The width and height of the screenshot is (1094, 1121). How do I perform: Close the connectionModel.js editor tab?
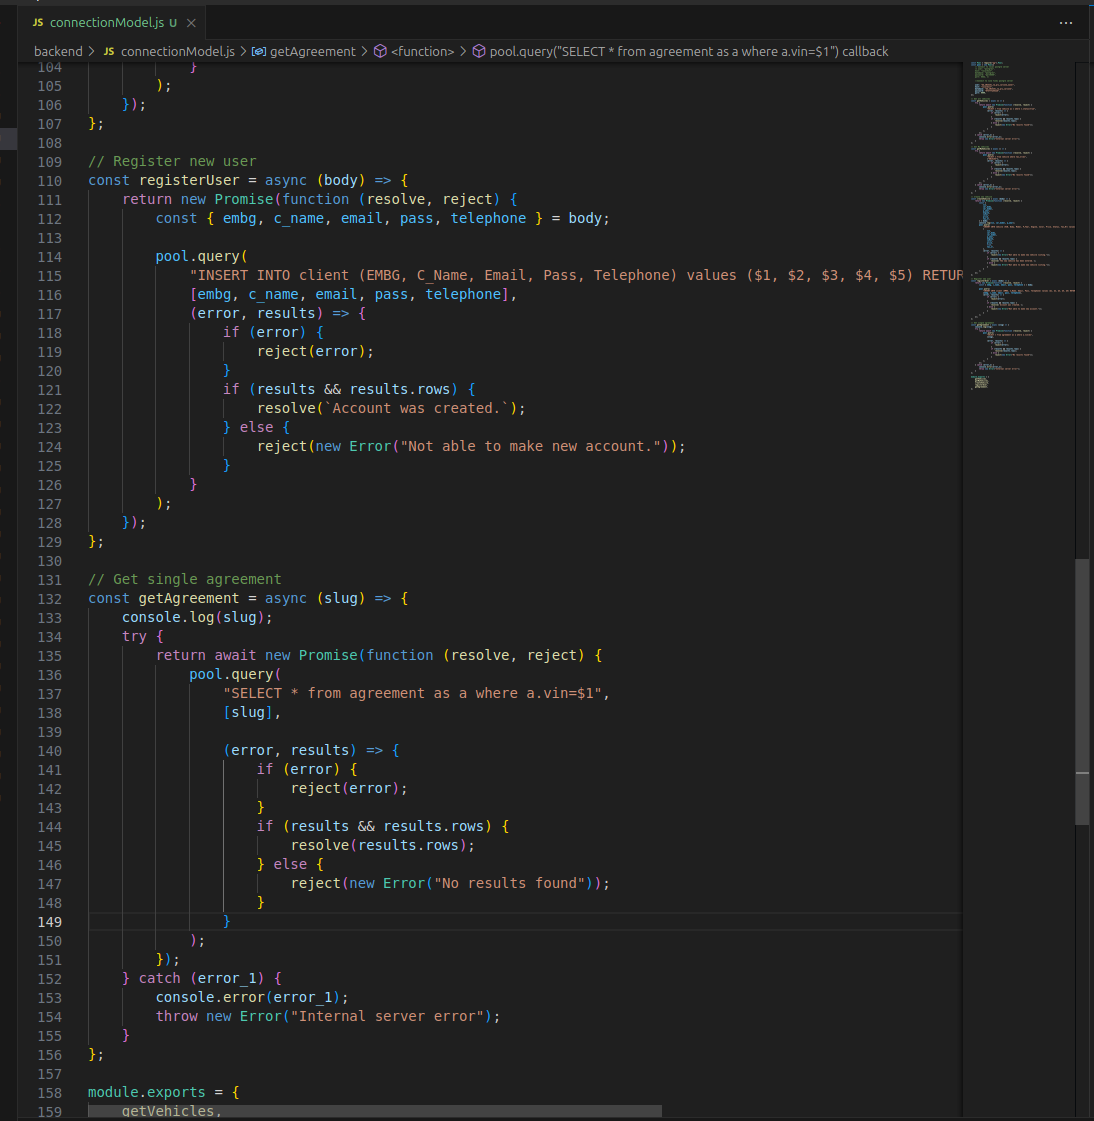pos(191,22)
